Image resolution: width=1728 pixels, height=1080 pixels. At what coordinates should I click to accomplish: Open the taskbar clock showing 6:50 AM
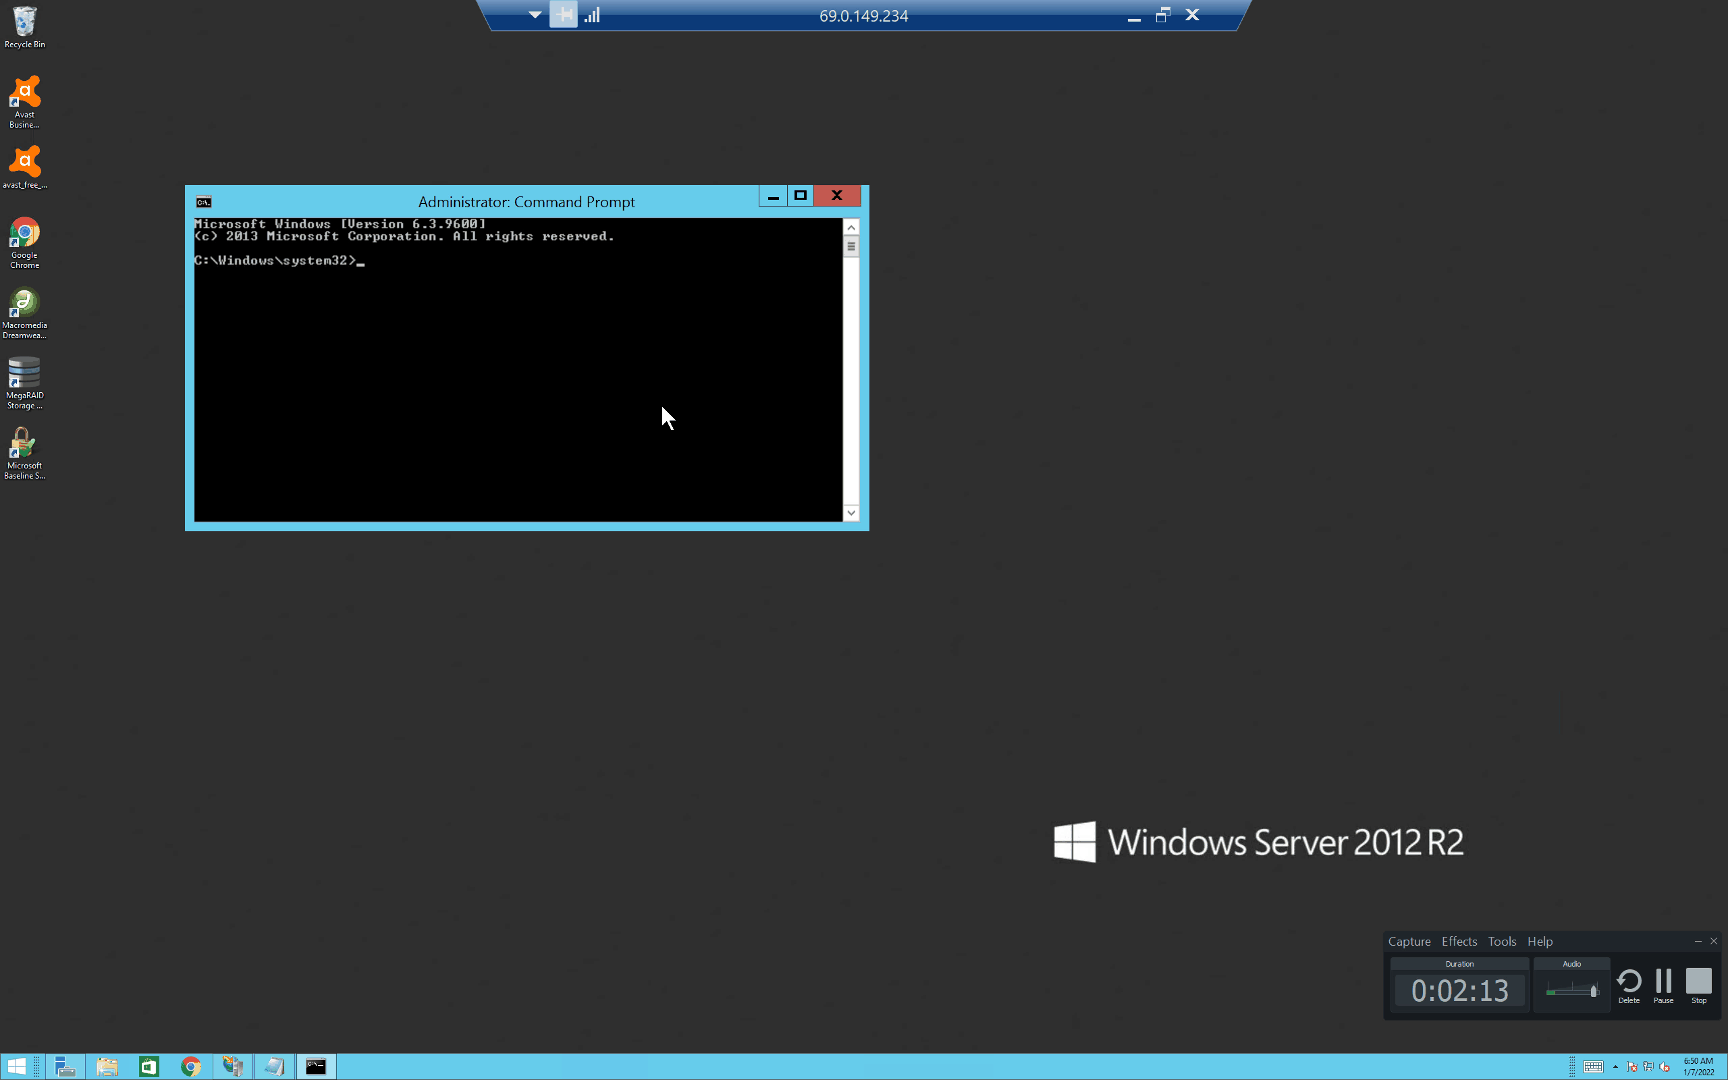[x=1698, y=1067]
